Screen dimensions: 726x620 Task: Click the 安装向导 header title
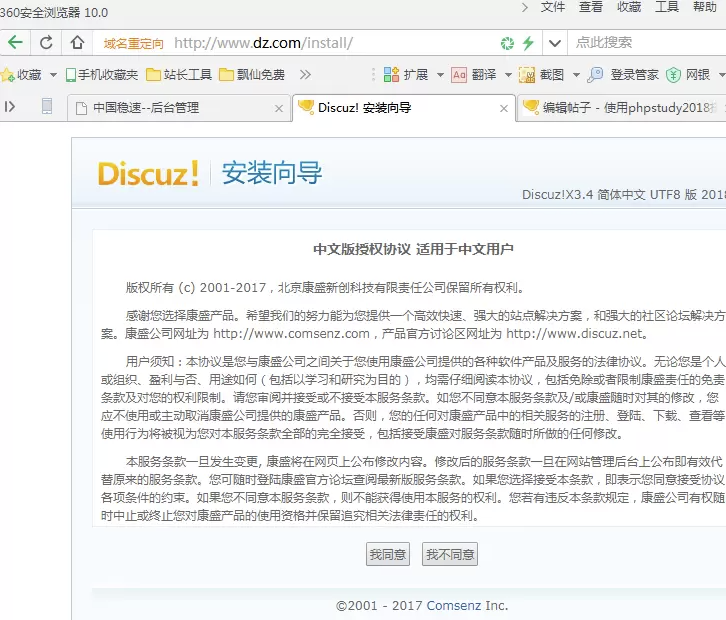272,173
